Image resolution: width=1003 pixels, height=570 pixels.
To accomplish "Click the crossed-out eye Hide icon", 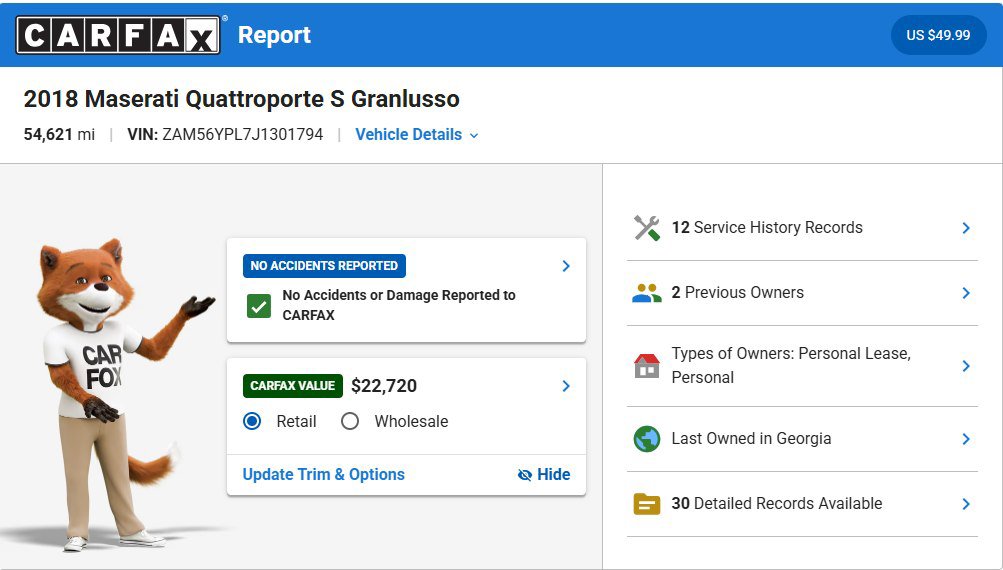I will pyautogui.click(x=525, y=475).
